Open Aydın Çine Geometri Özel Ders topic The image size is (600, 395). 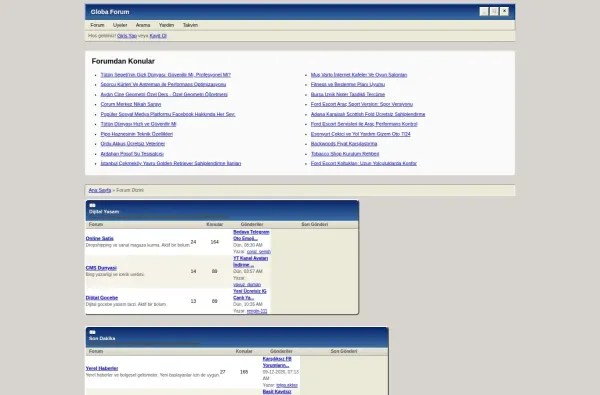click(164, 94)
